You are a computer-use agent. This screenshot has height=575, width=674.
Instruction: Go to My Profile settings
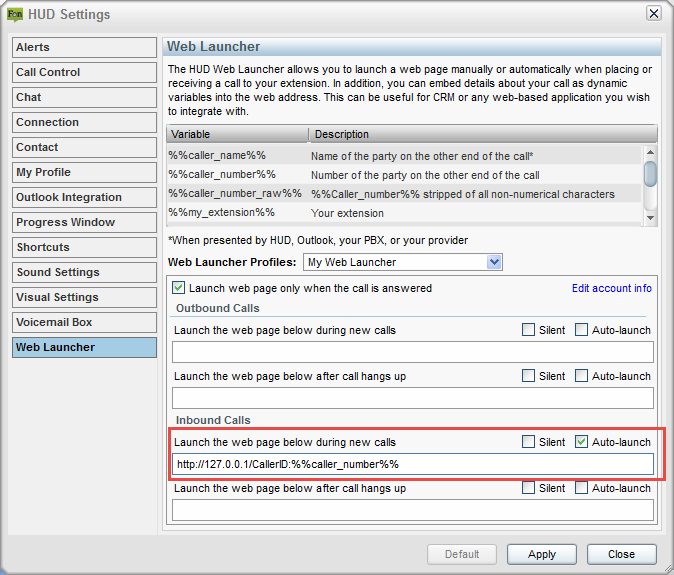tap(84, 172)
